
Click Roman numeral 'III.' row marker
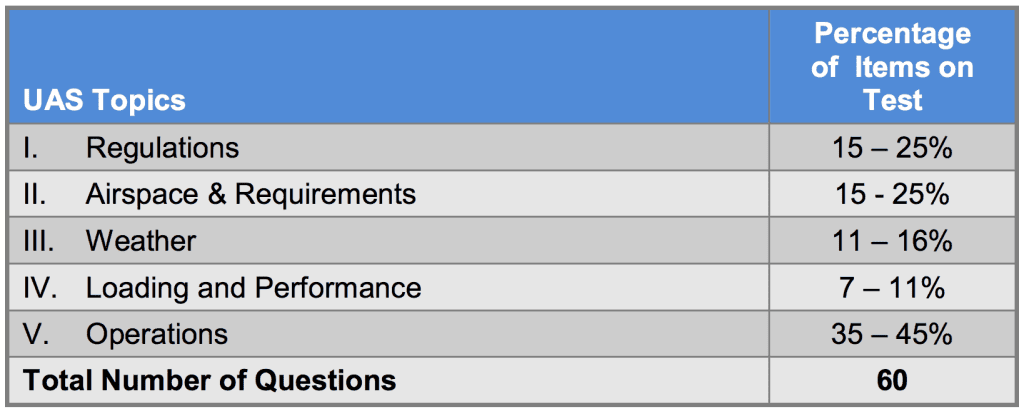point(38,241)
